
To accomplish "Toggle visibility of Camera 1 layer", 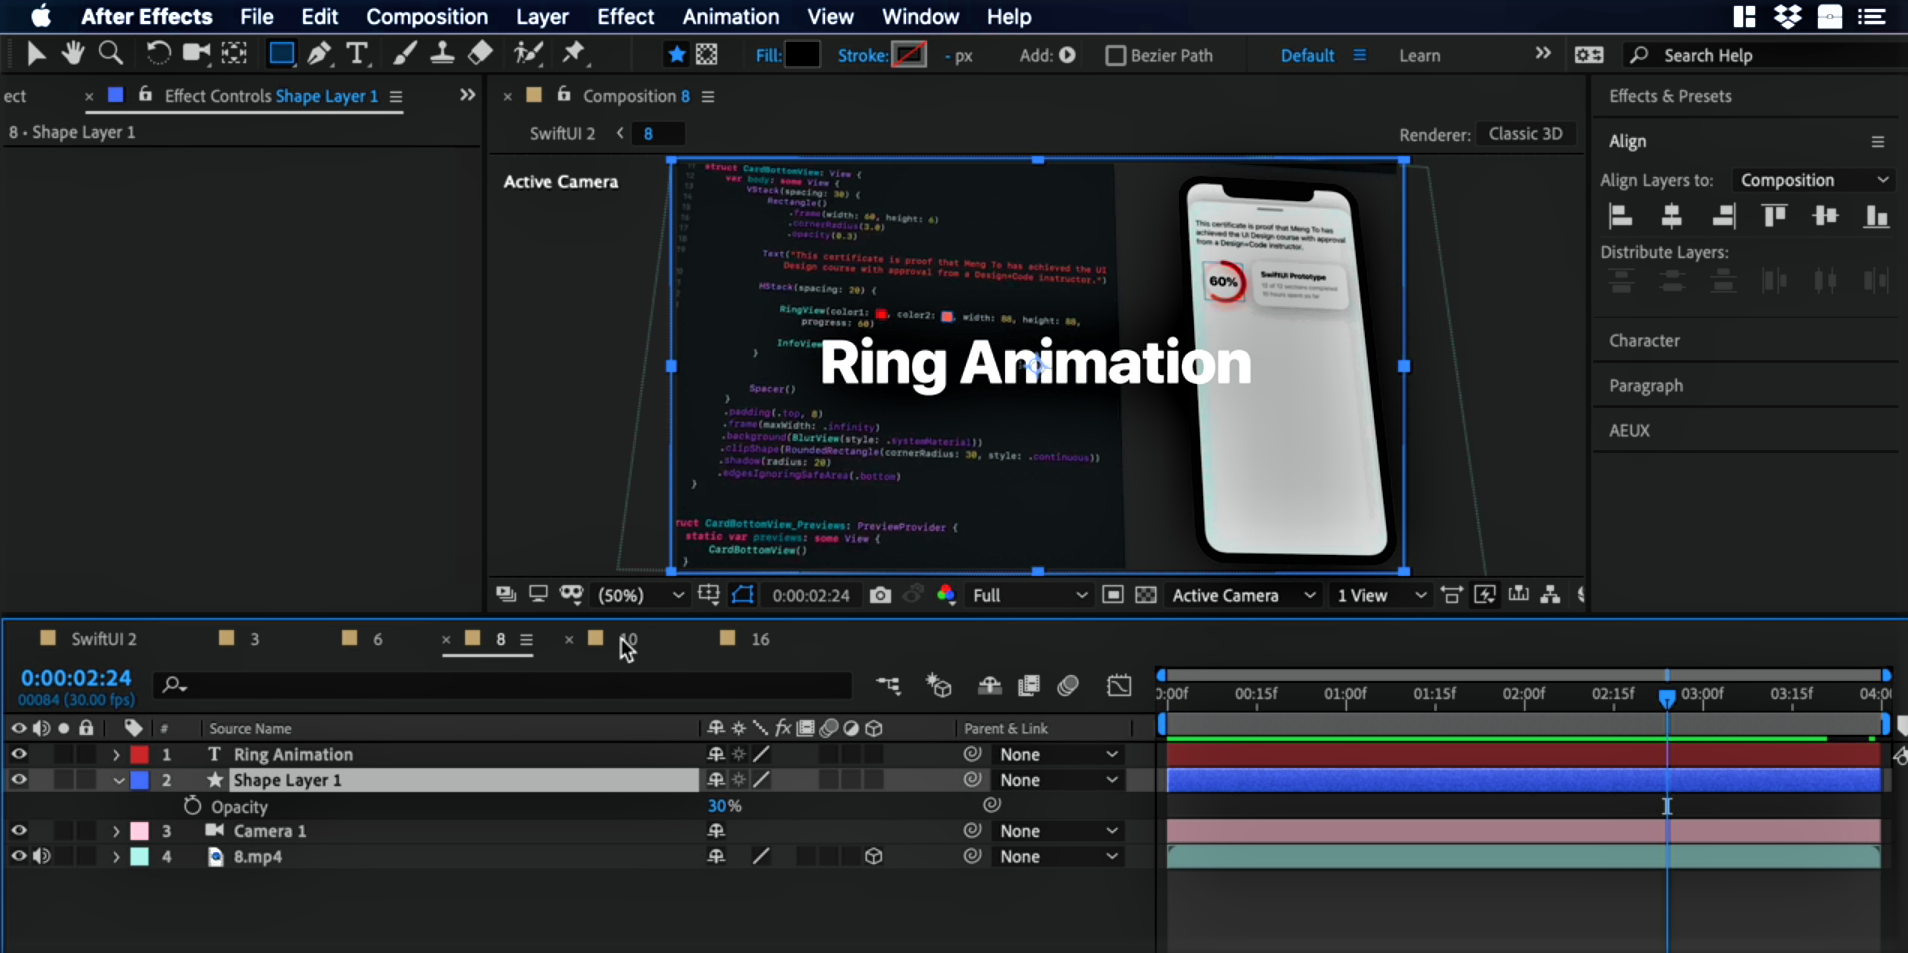I will coord(18,831).
